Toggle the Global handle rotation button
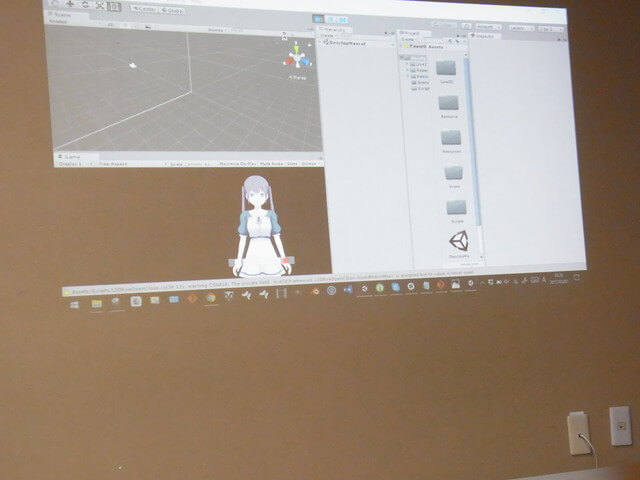640x480 pixels. tap(171, 10)
